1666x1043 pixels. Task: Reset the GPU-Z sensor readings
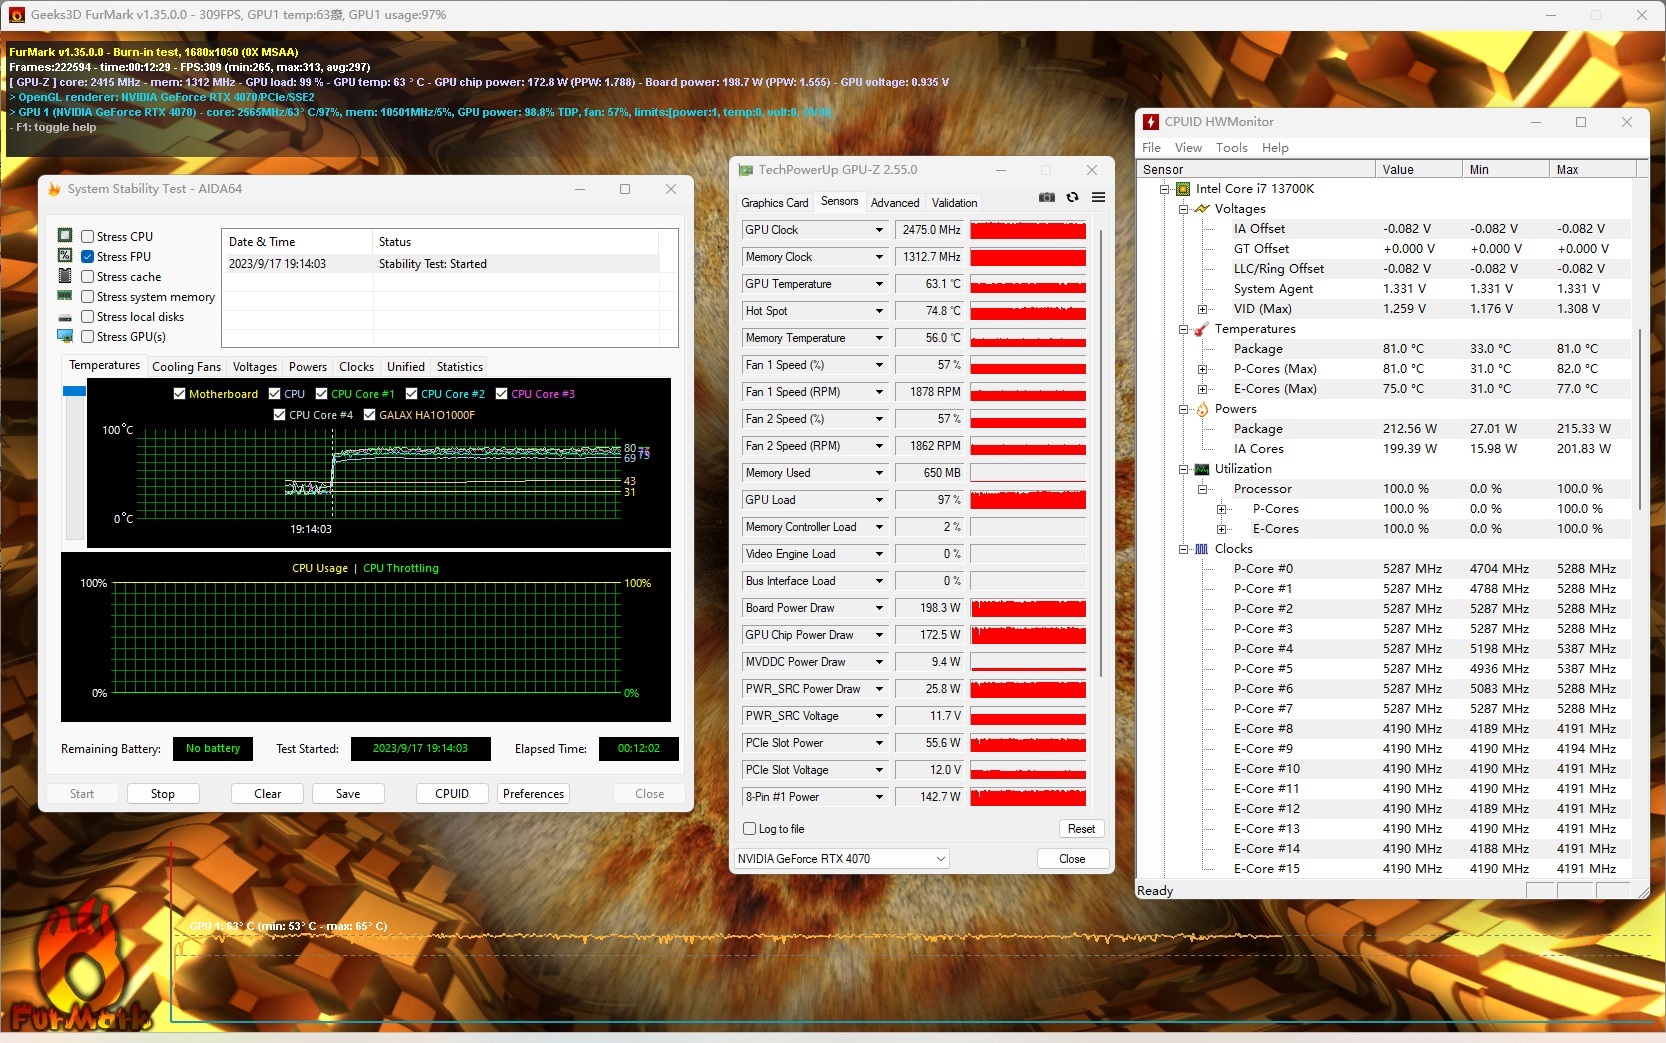[1081, 829]
